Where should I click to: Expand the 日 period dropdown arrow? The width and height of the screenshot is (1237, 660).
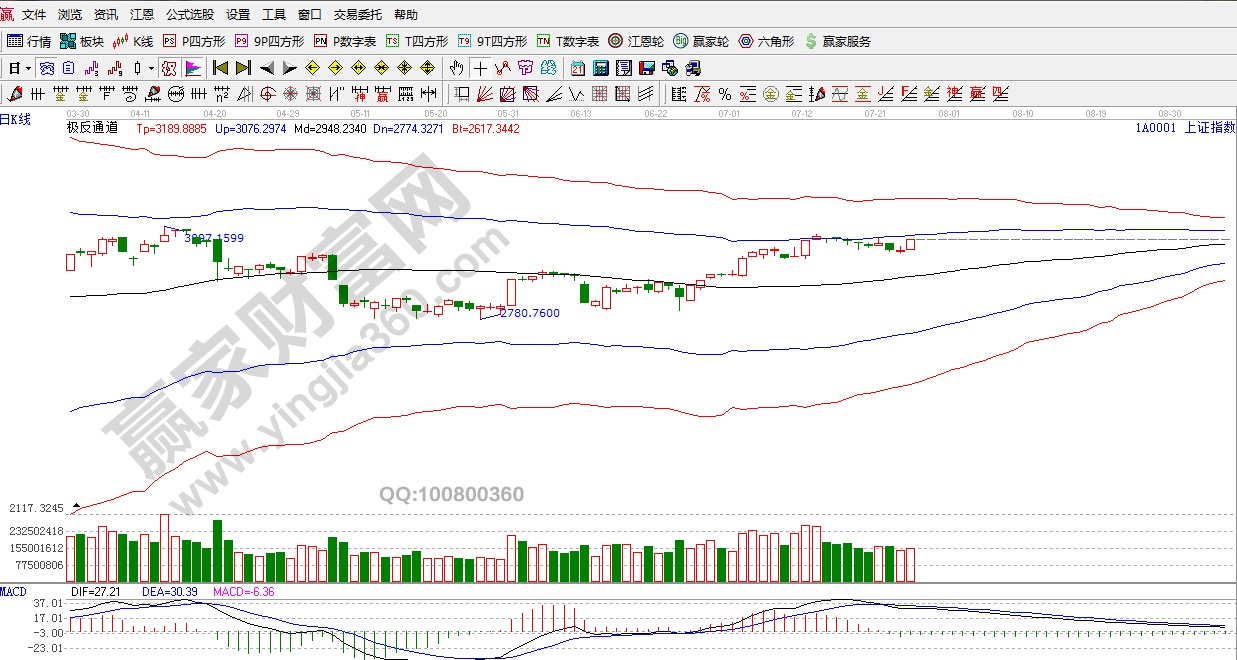point(28,68)
